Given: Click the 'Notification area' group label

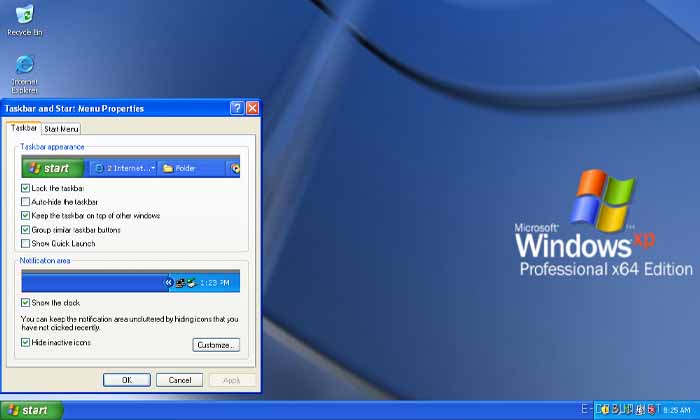Looking at the screenshot, I should [45, 261].
